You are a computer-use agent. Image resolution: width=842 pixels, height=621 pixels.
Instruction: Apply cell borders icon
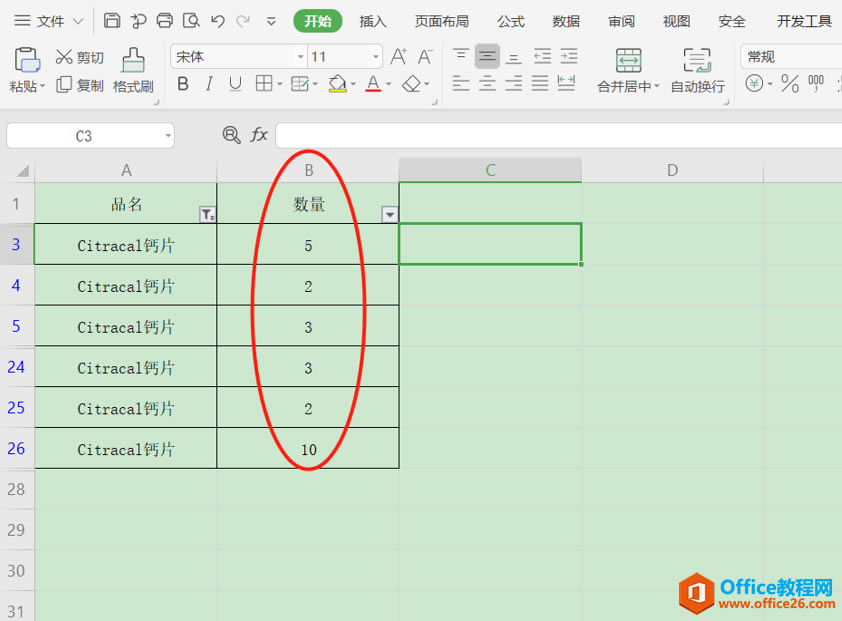264,84
